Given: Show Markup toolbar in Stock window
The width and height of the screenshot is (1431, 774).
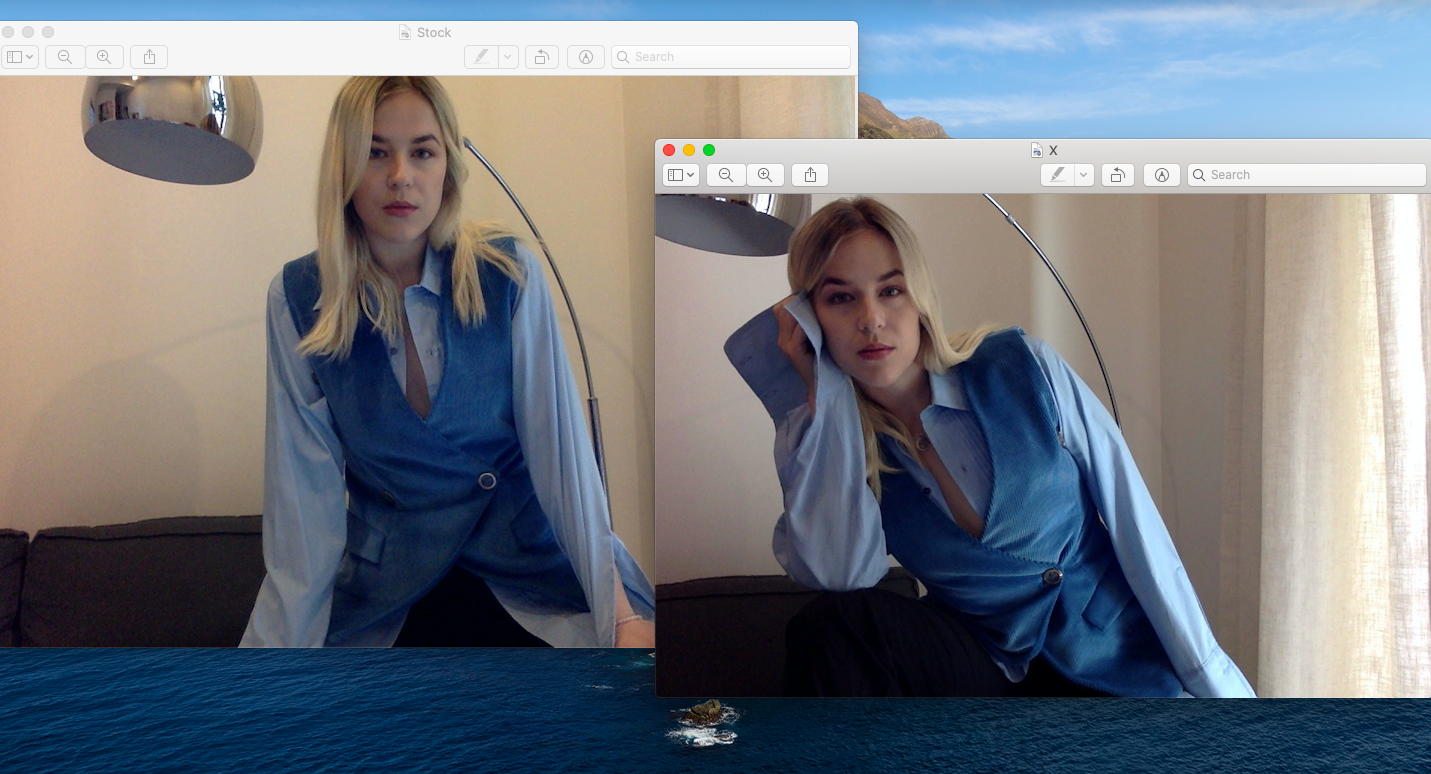Looking at the screenshot, I should (586, 57).
